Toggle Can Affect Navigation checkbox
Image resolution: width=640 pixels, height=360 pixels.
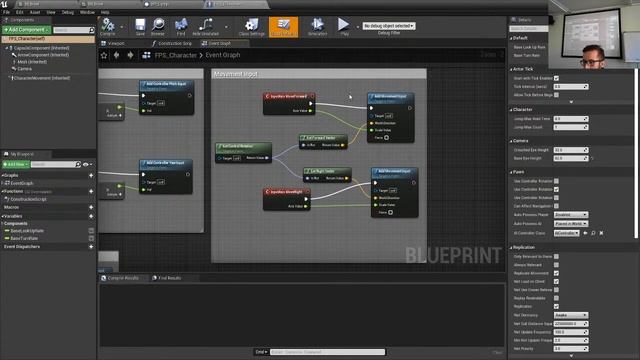coord(556,206)
